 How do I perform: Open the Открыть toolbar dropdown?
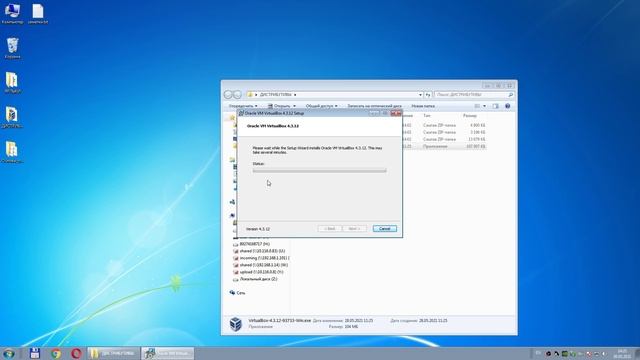click(x=282, y=106)
